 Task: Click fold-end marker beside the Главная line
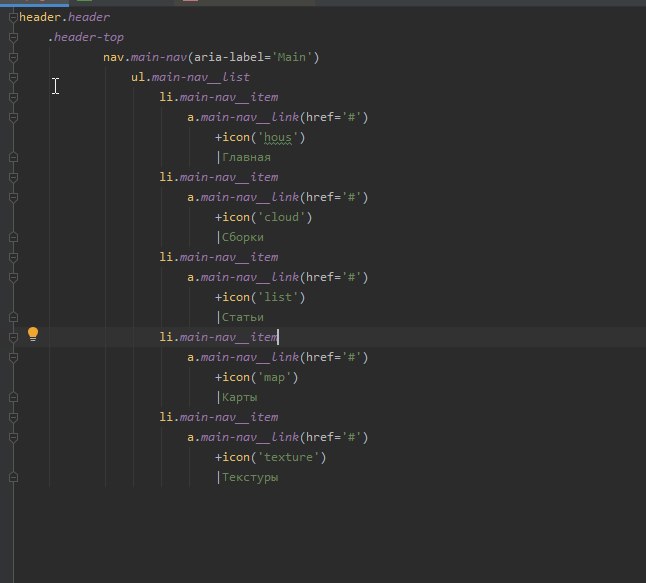point(13,157)
